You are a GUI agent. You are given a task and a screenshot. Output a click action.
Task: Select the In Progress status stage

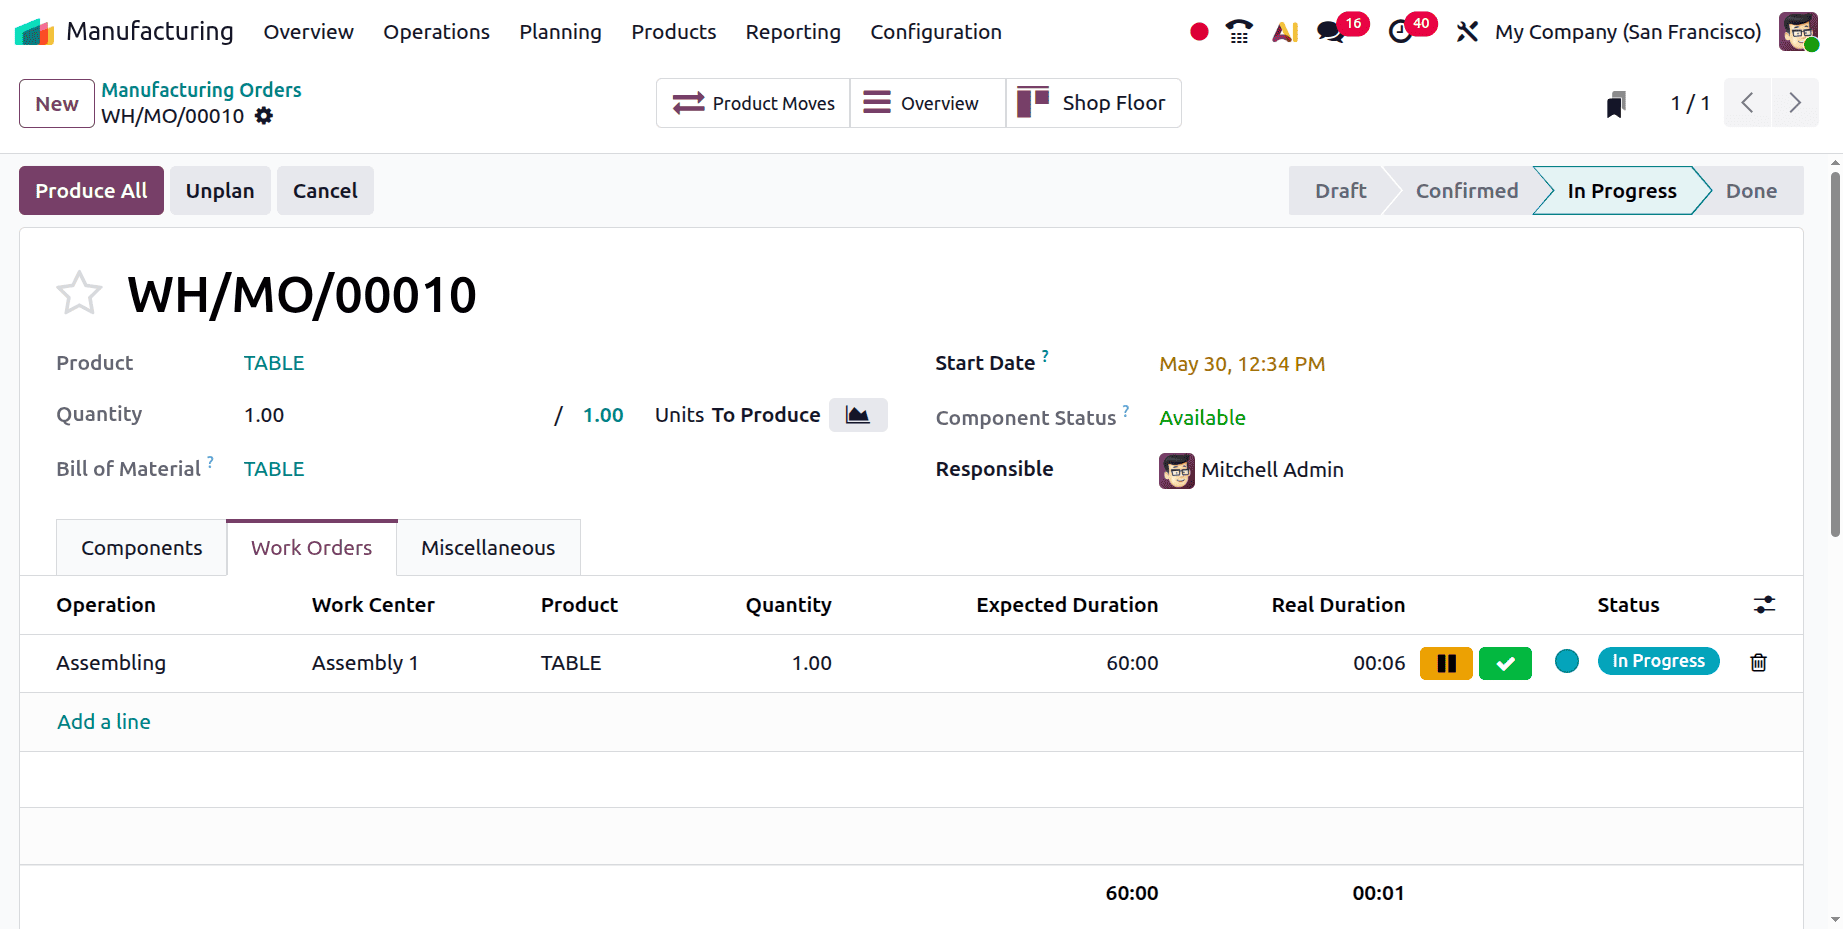1622,191
